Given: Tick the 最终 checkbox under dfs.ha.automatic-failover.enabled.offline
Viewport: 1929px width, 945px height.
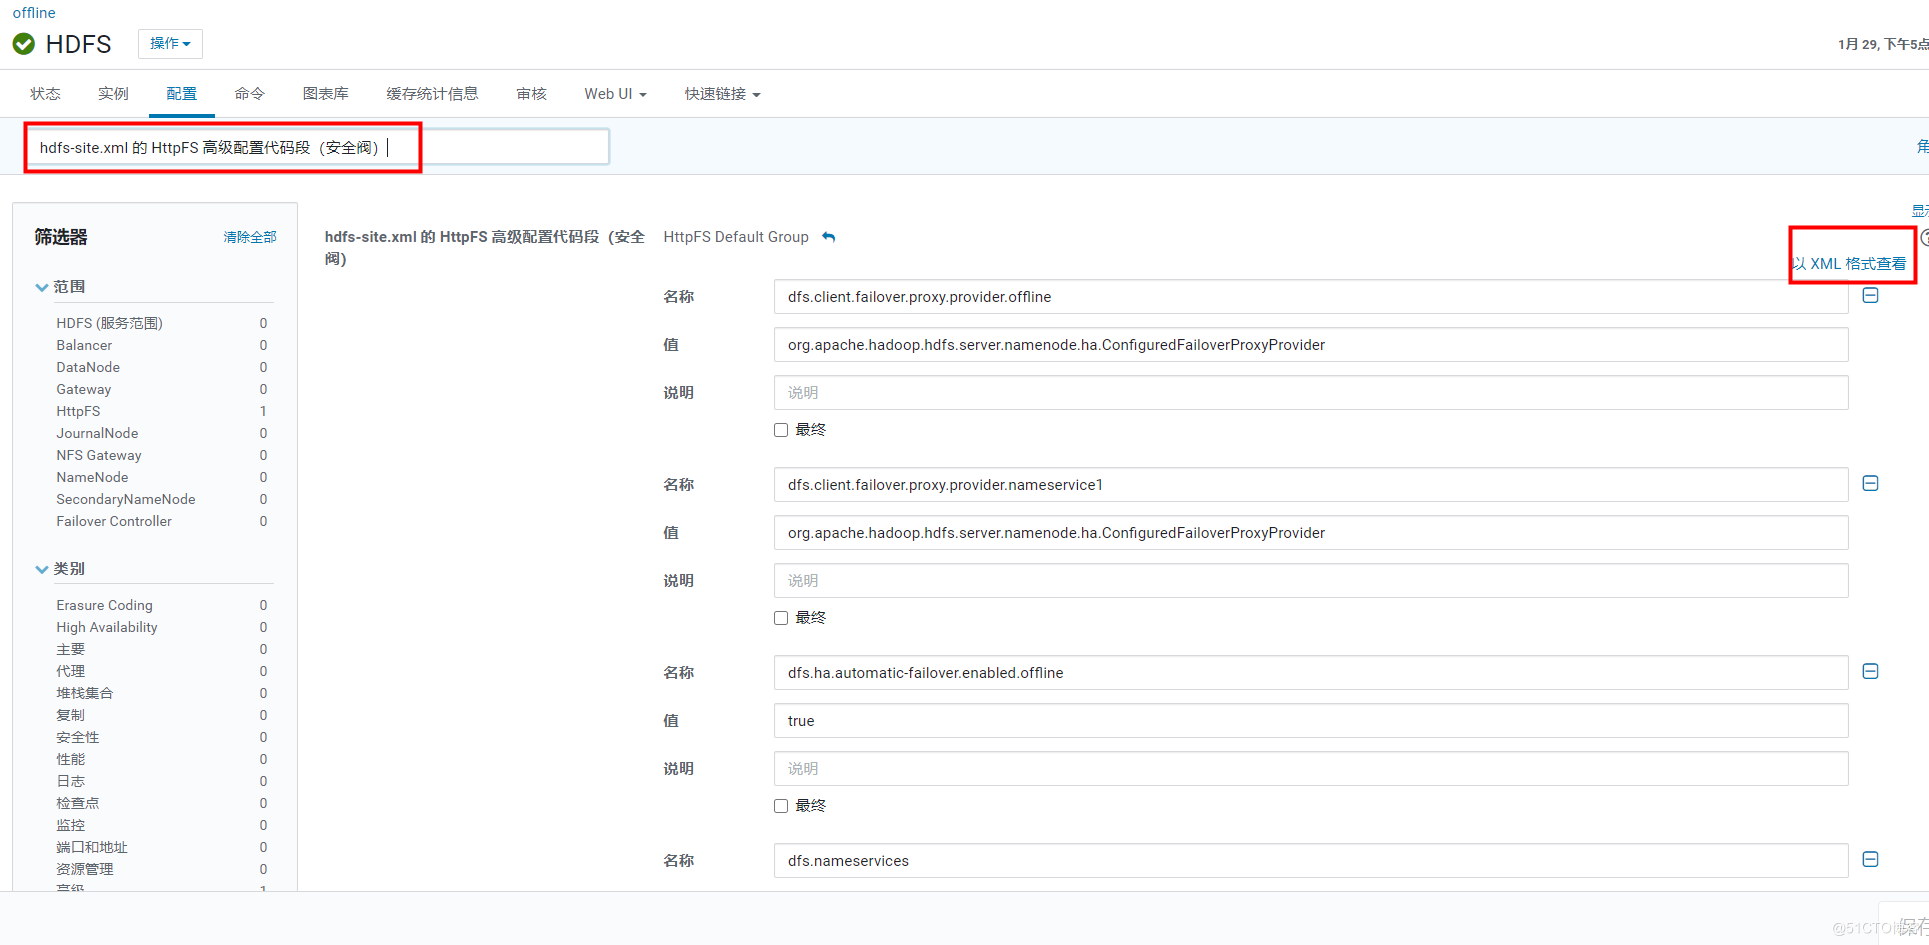Looking at the screenshot, I should pyautogui.click(x=781, y=806).
